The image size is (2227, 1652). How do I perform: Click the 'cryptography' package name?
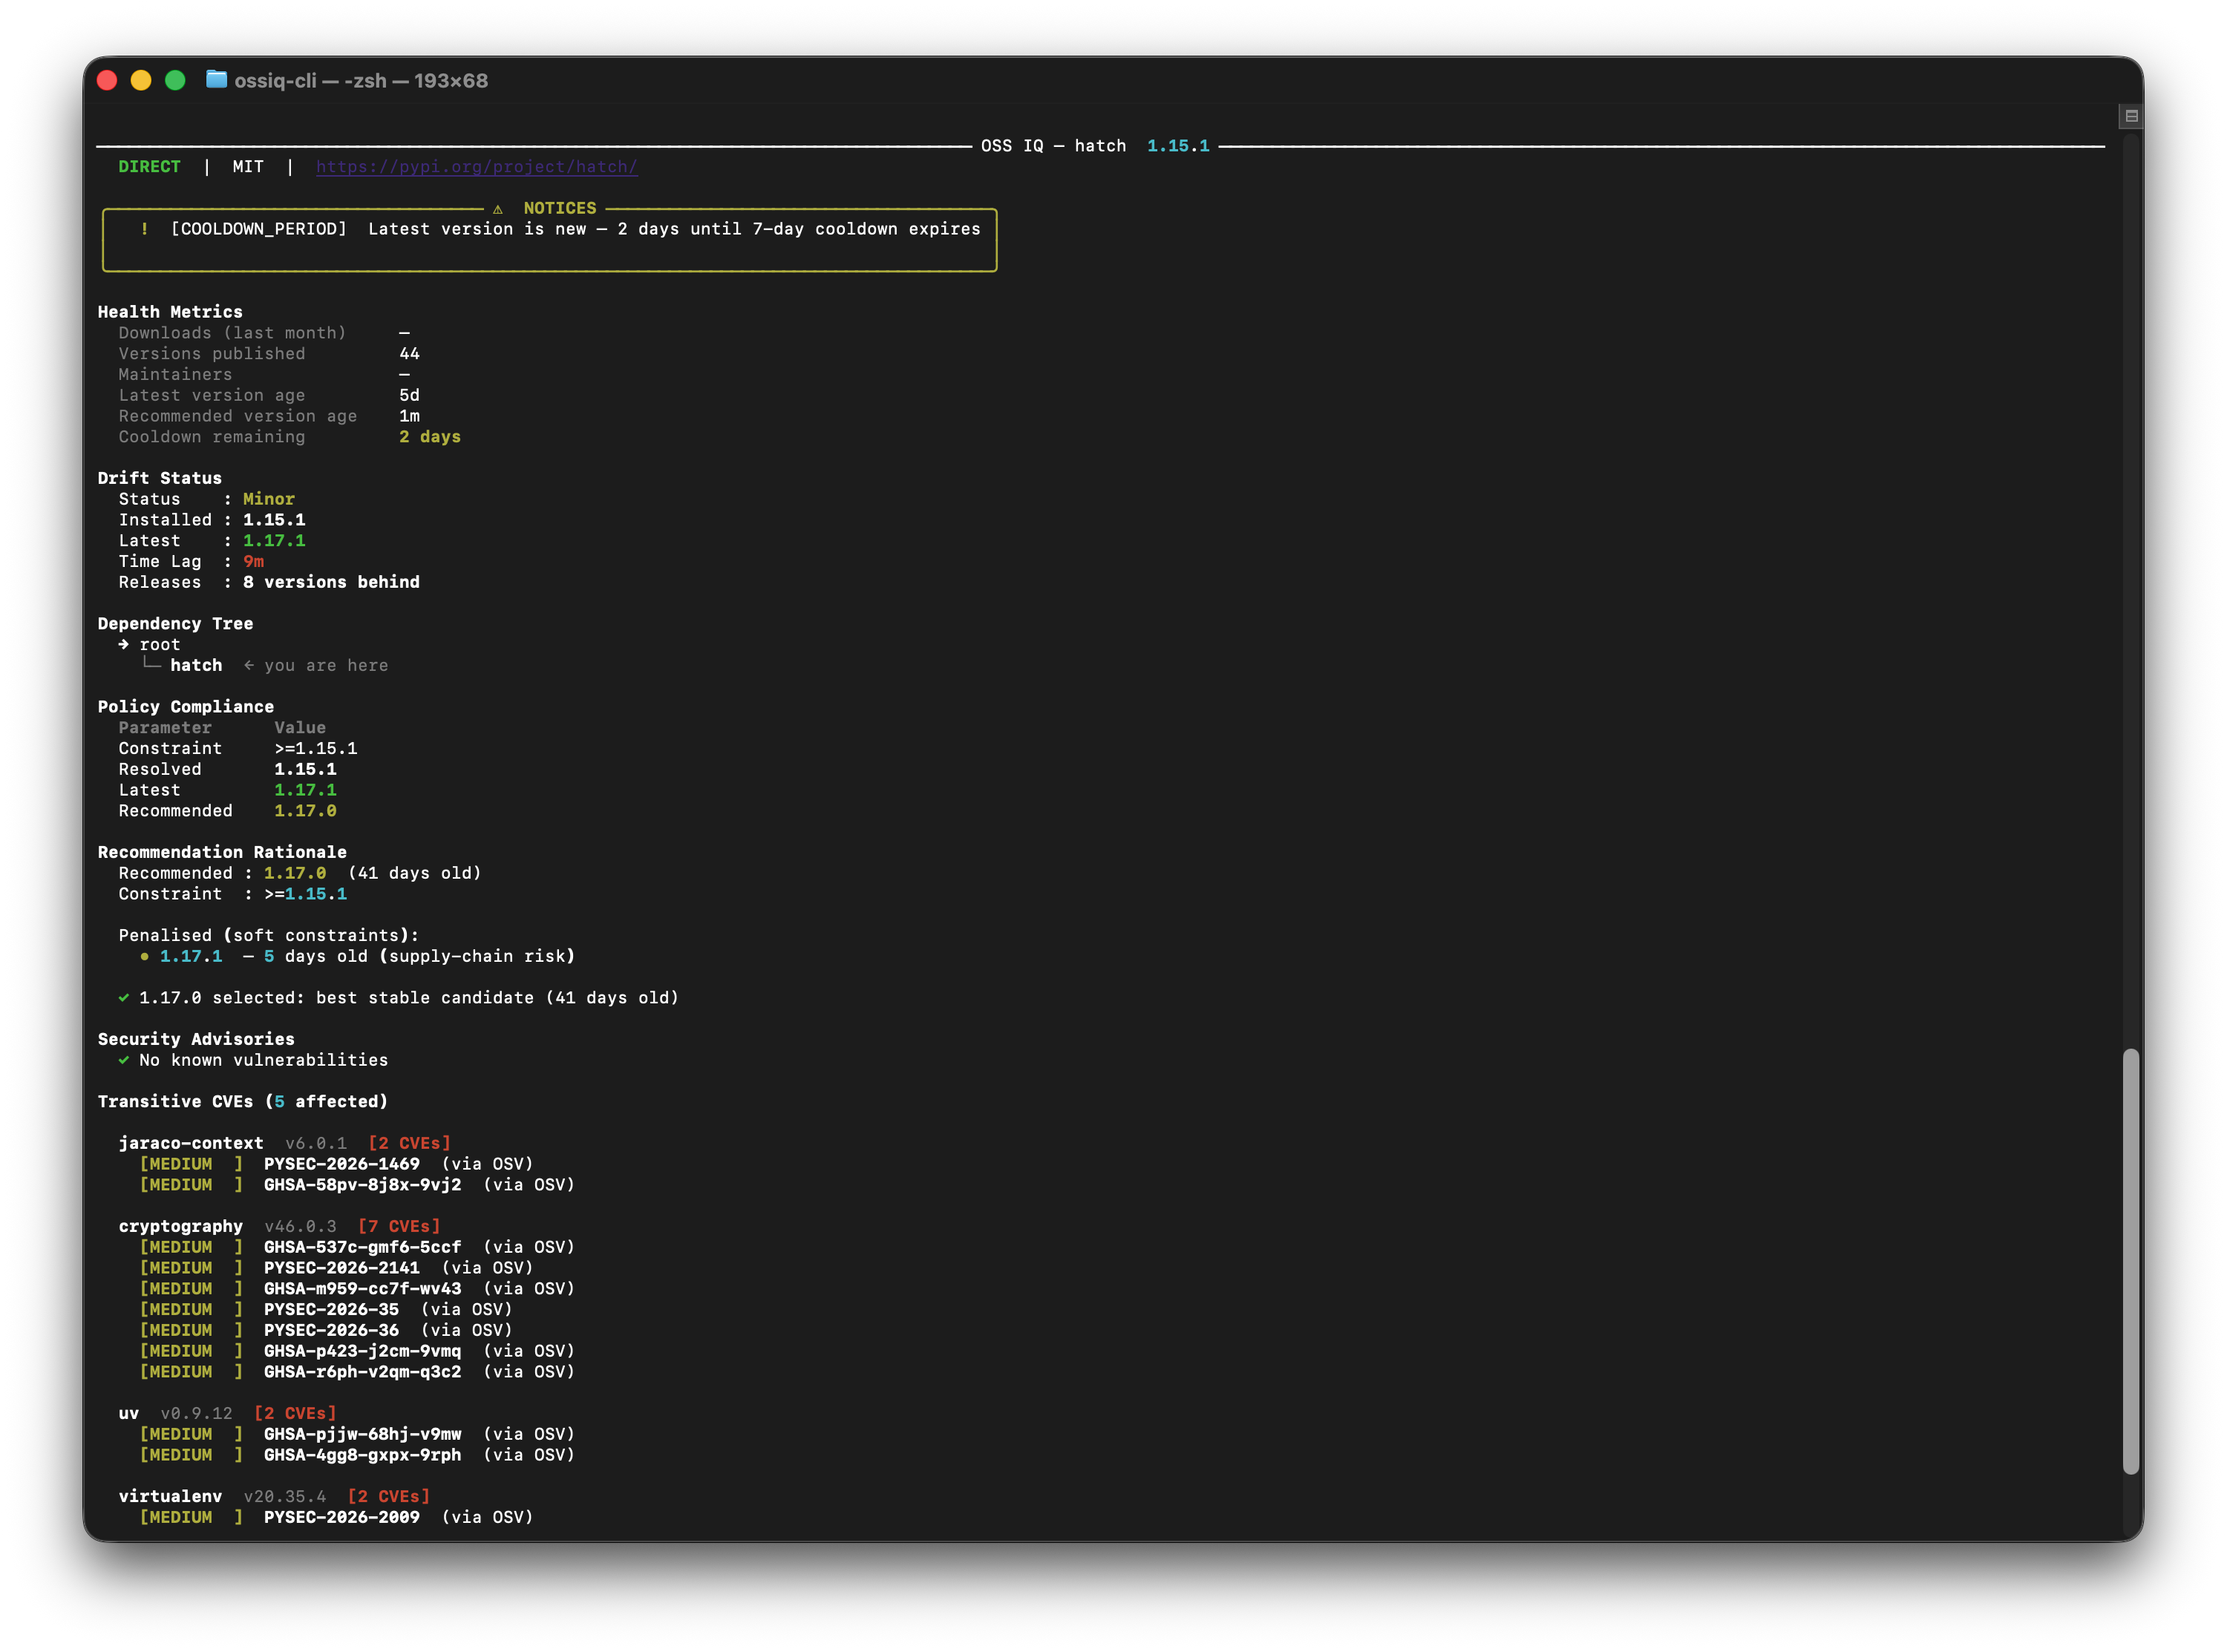(181, 1227)
